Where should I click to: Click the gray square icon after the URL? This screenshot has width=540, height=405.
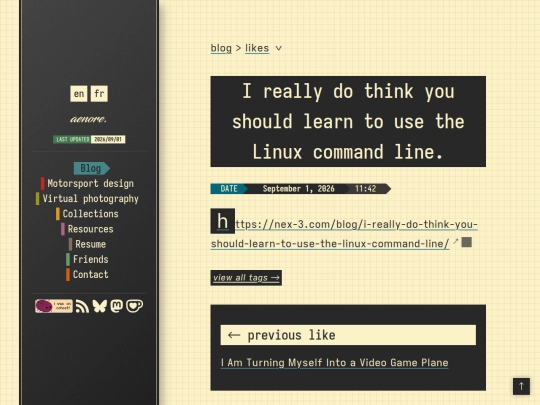point(467,242)
